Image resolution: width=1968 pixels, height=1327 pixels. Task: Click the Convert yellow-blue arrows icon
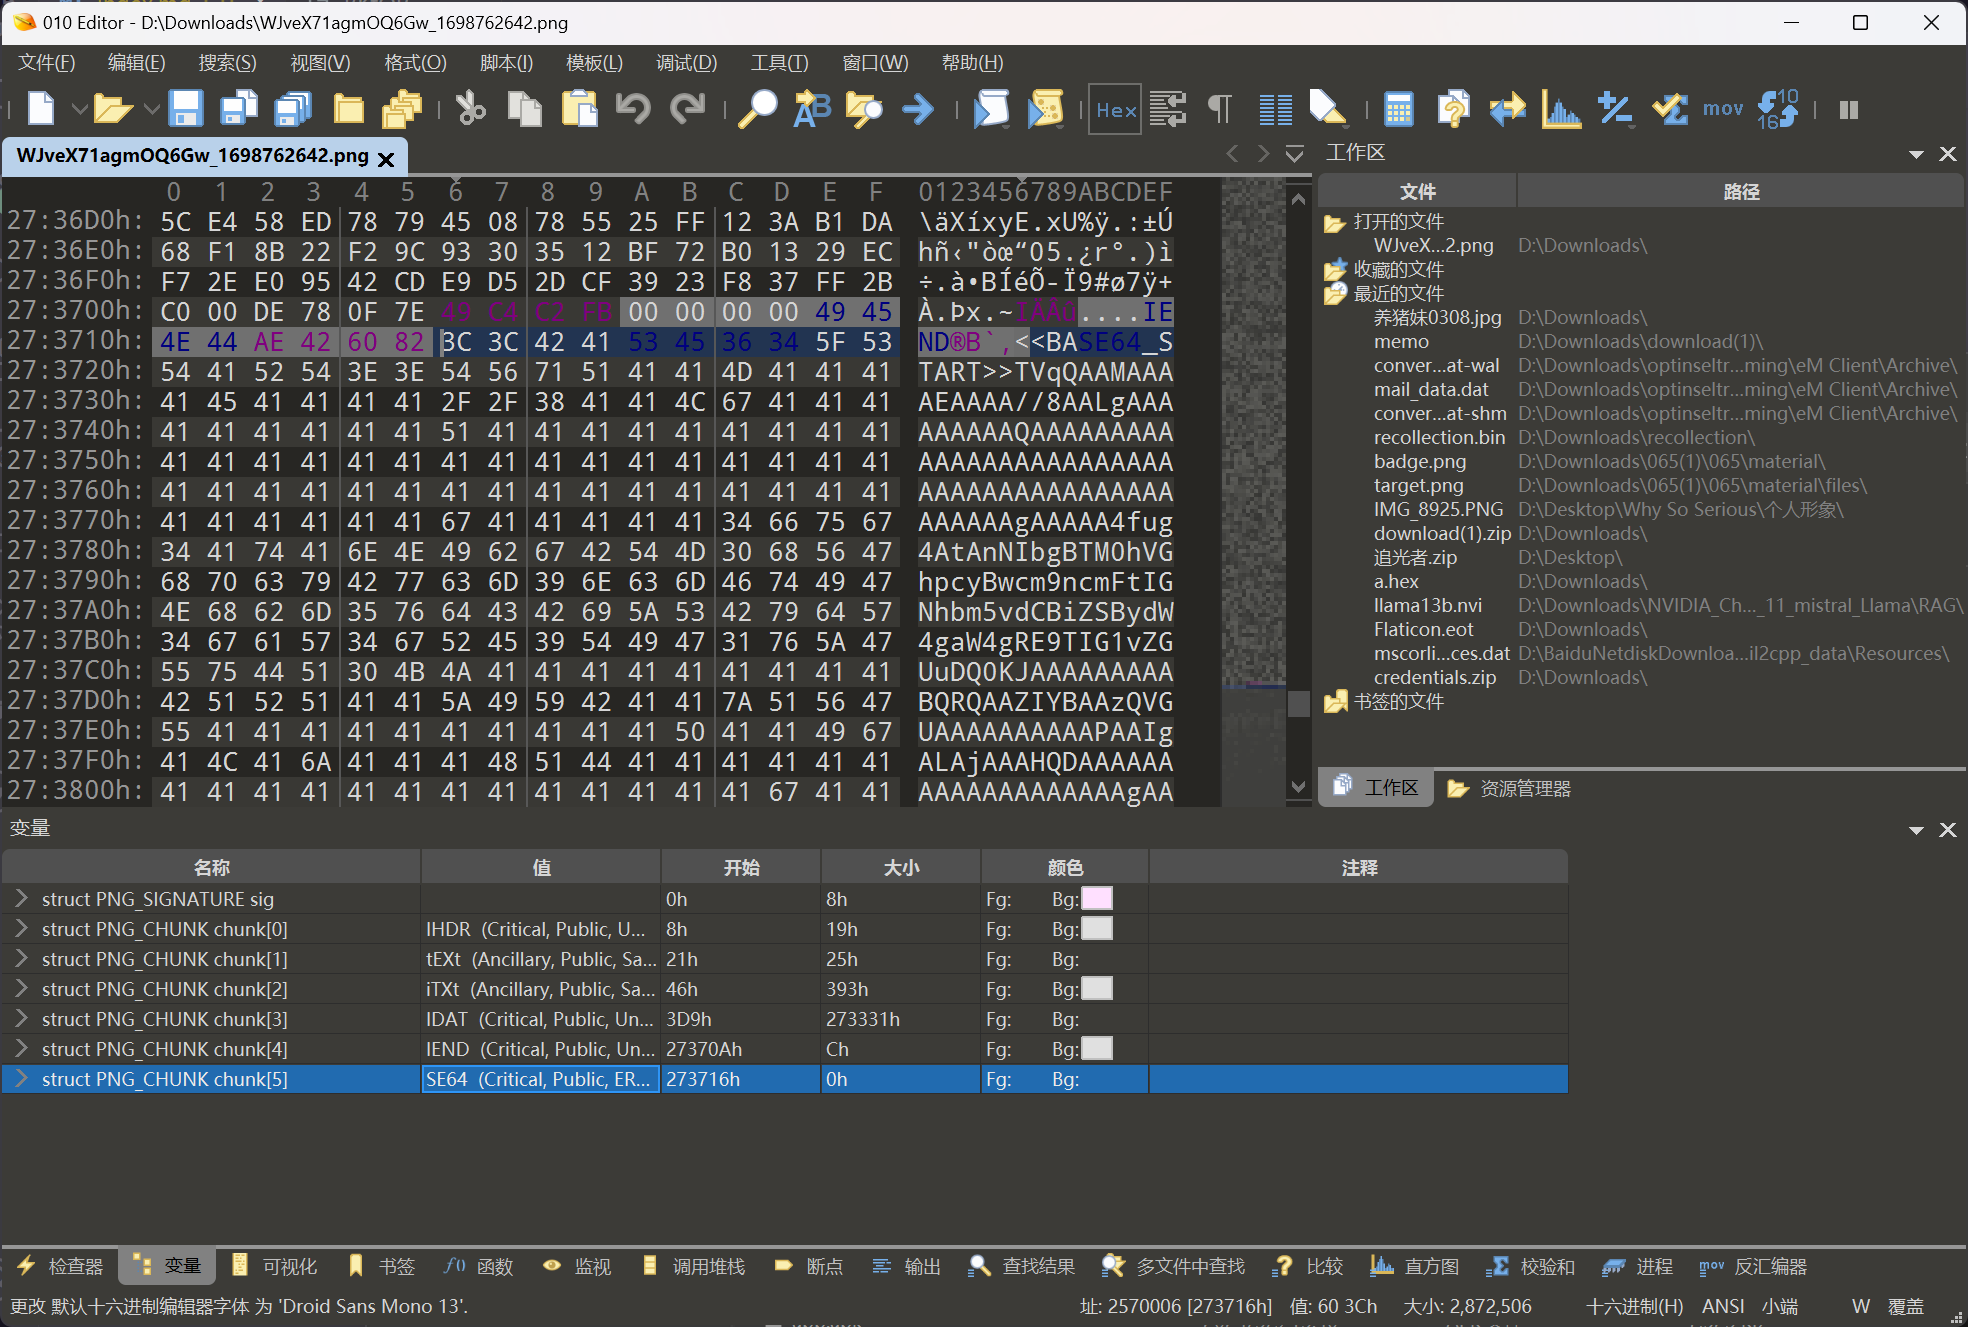[x=1507, y=108]
